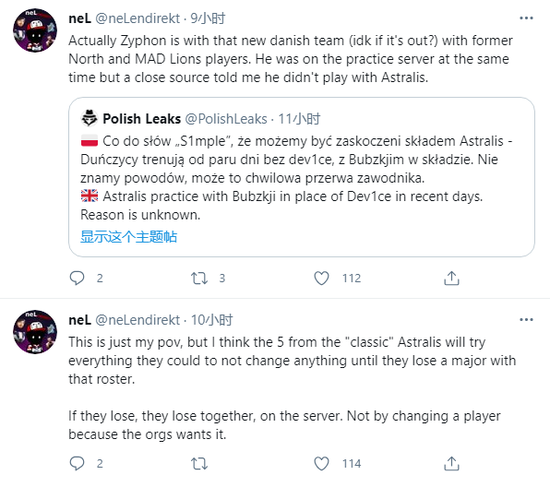Open the 10小时 timestamp of second tweet
Viewport: 550px width, 487px height.
click(212, 320)
